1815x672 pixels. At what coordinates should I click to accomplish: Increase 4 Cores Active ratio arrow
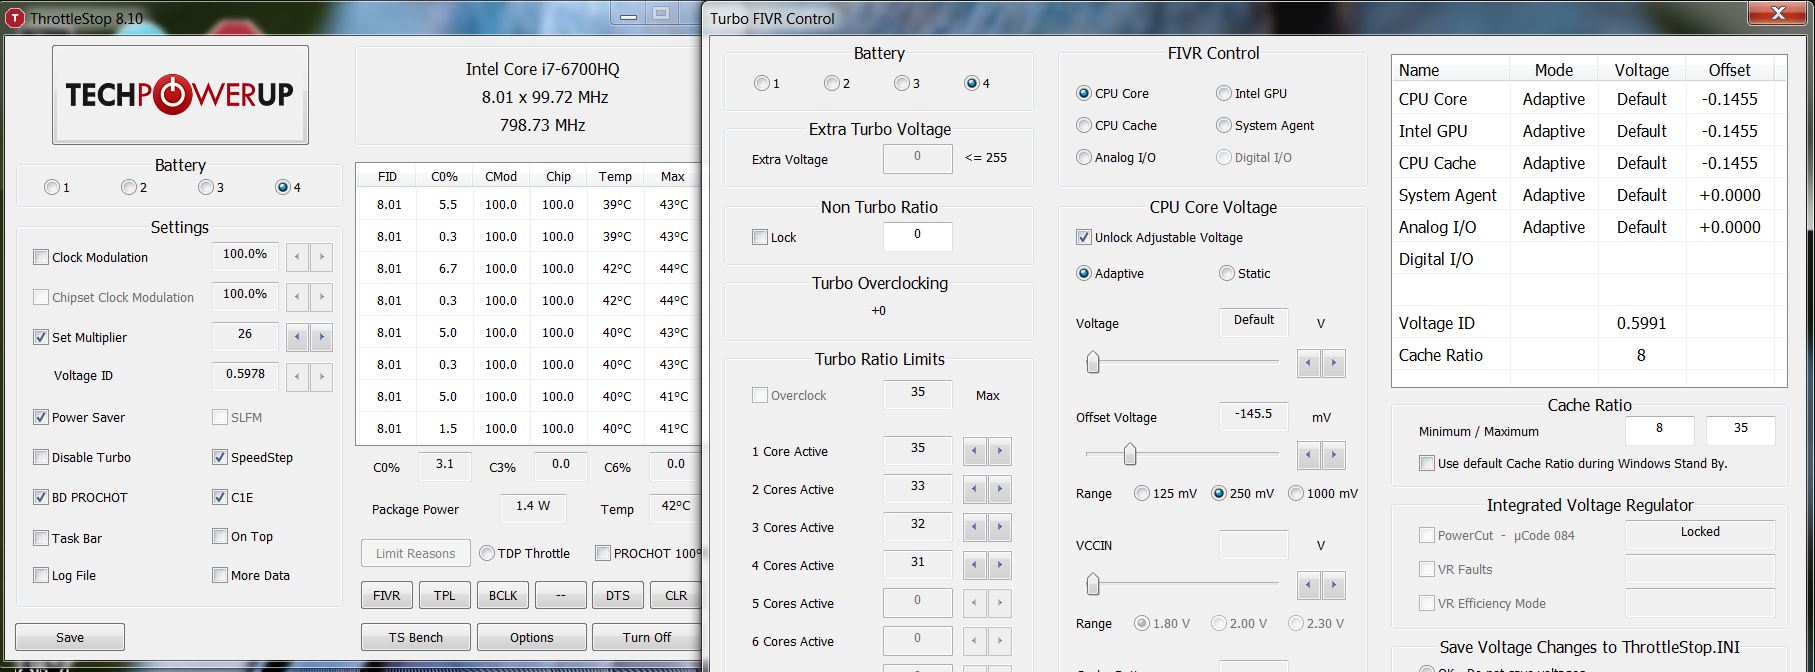[999, 566]
